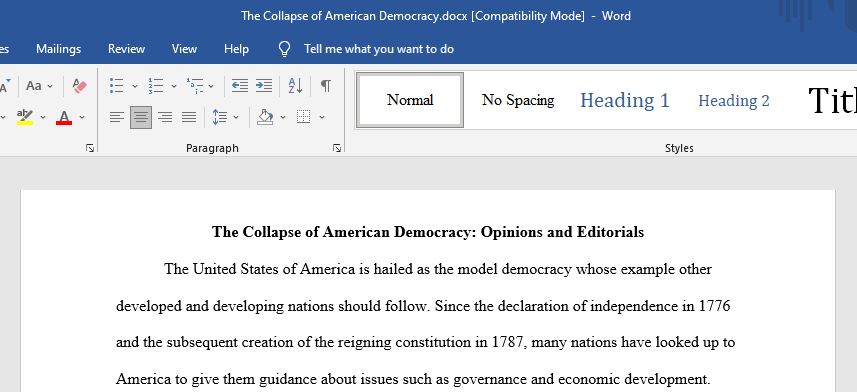Viewport: 857px width, 392px height.
Task: Click the year '1787' in the document
Action: pyautogui.click(x=508, y=342)
